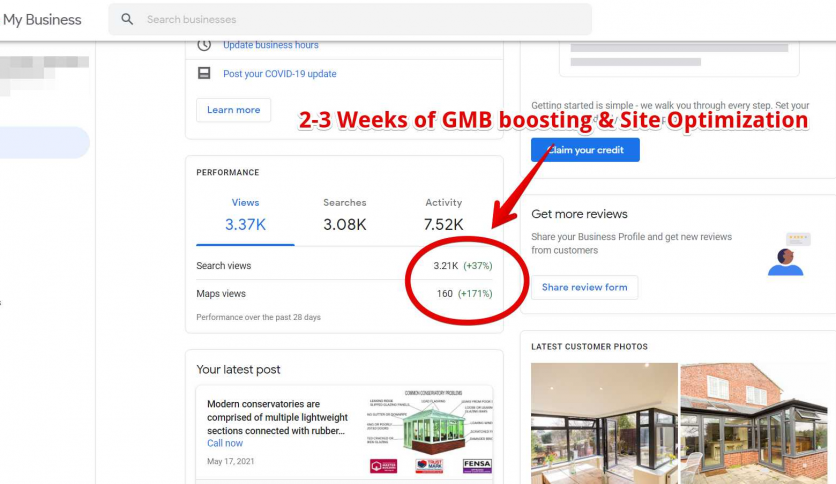This screenshot has height=484, width=836.
Task: Click the search magnifier icon
Action: click(127, 19)
